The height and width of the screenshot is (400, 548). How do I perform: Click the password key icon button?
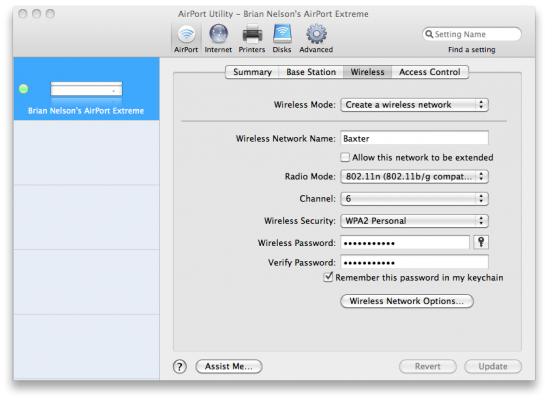[x=481, y=242]
